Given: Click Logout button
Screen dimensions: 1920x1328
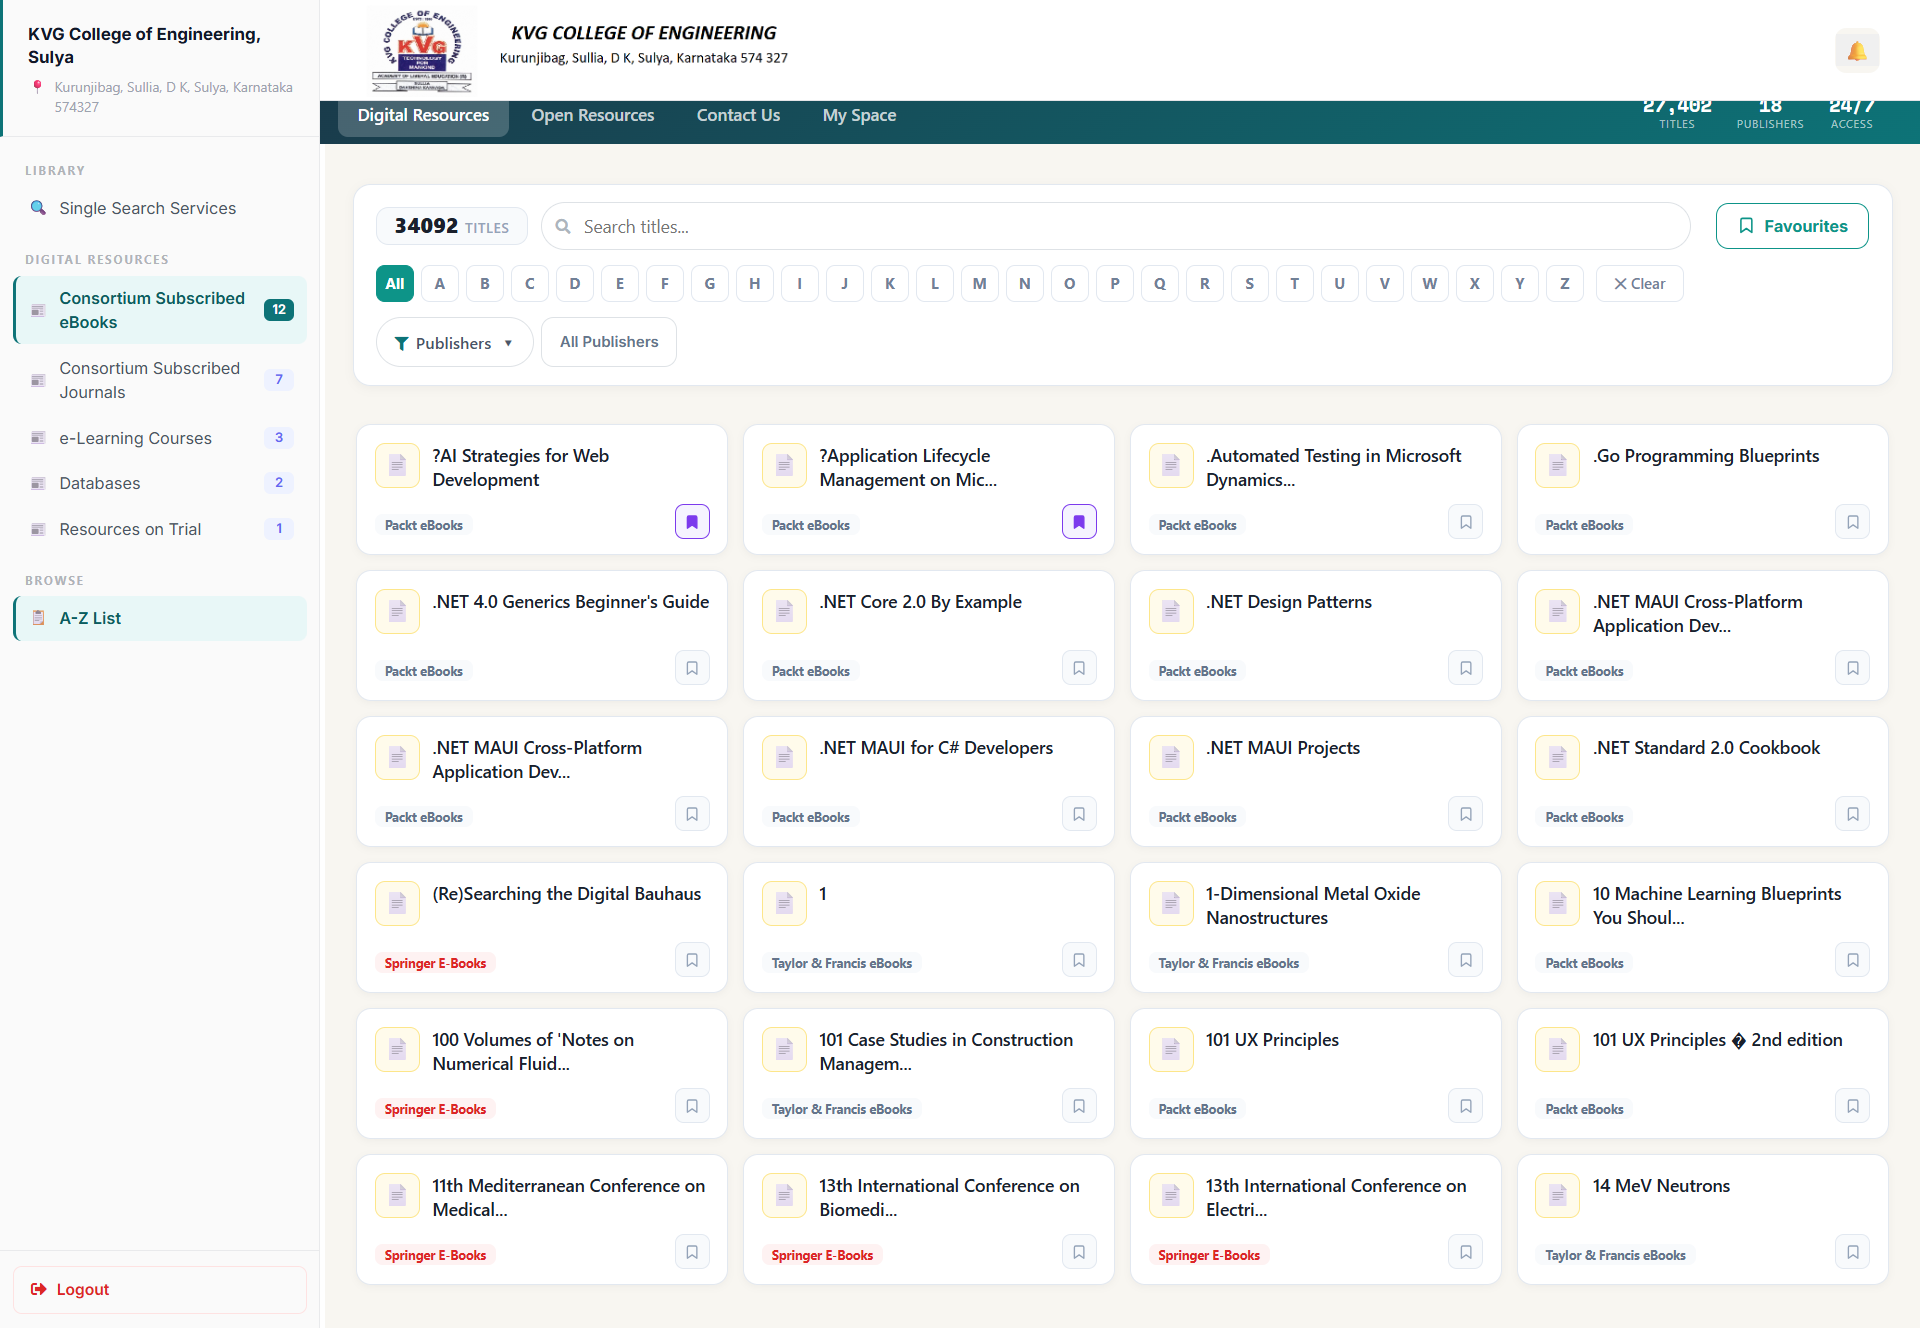Looking at the screenshot, I should click(160, 1289).
